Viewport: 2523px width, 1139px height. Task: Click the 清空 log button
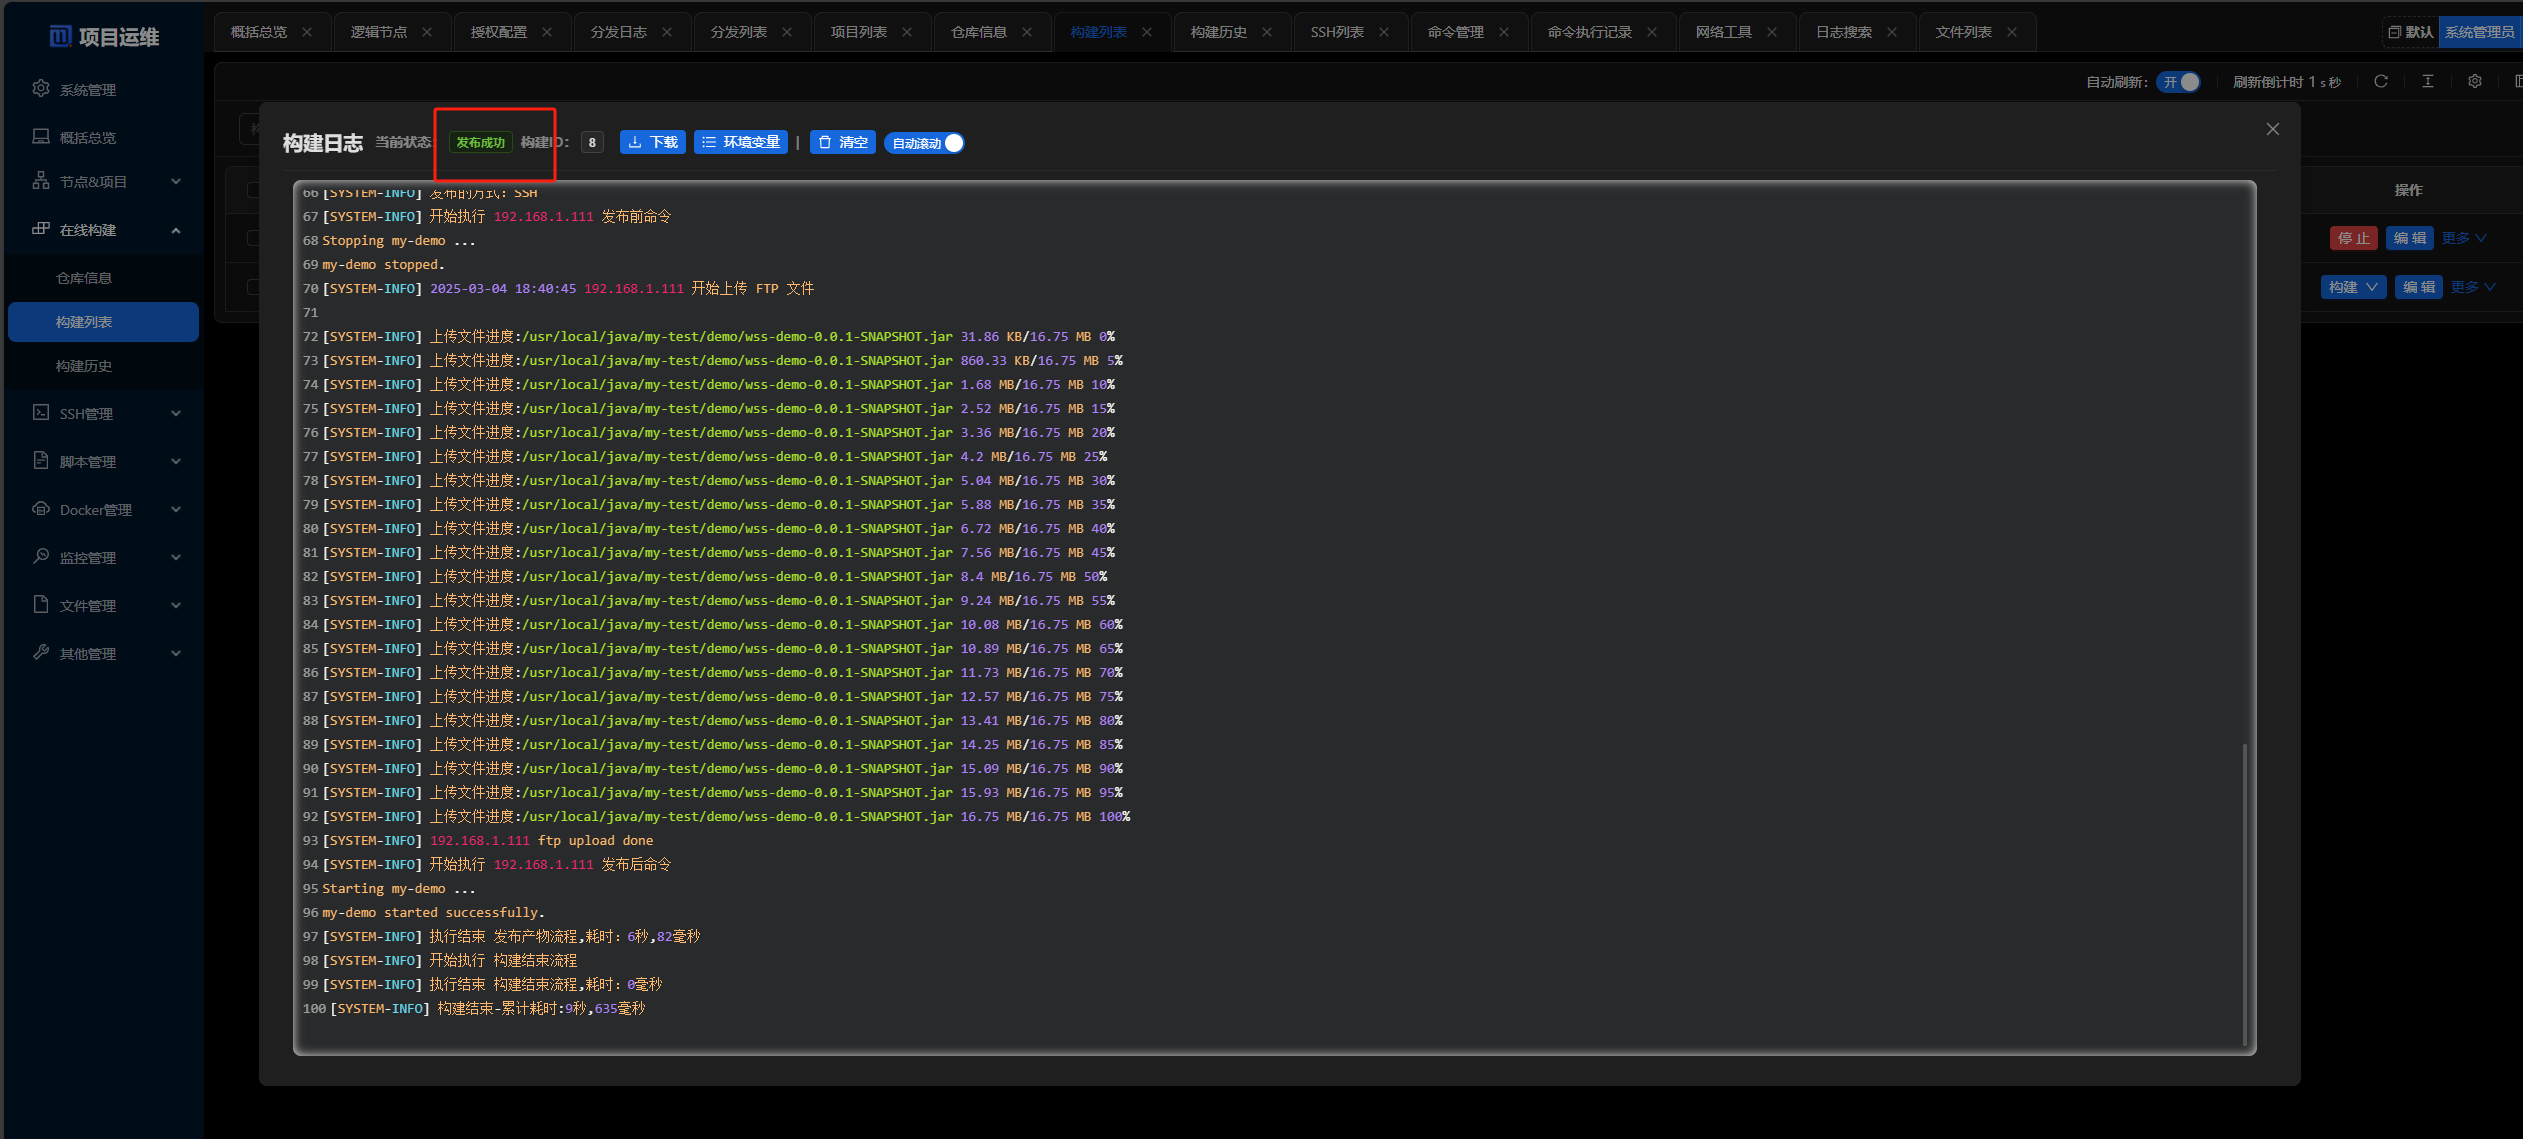point(843,143)
